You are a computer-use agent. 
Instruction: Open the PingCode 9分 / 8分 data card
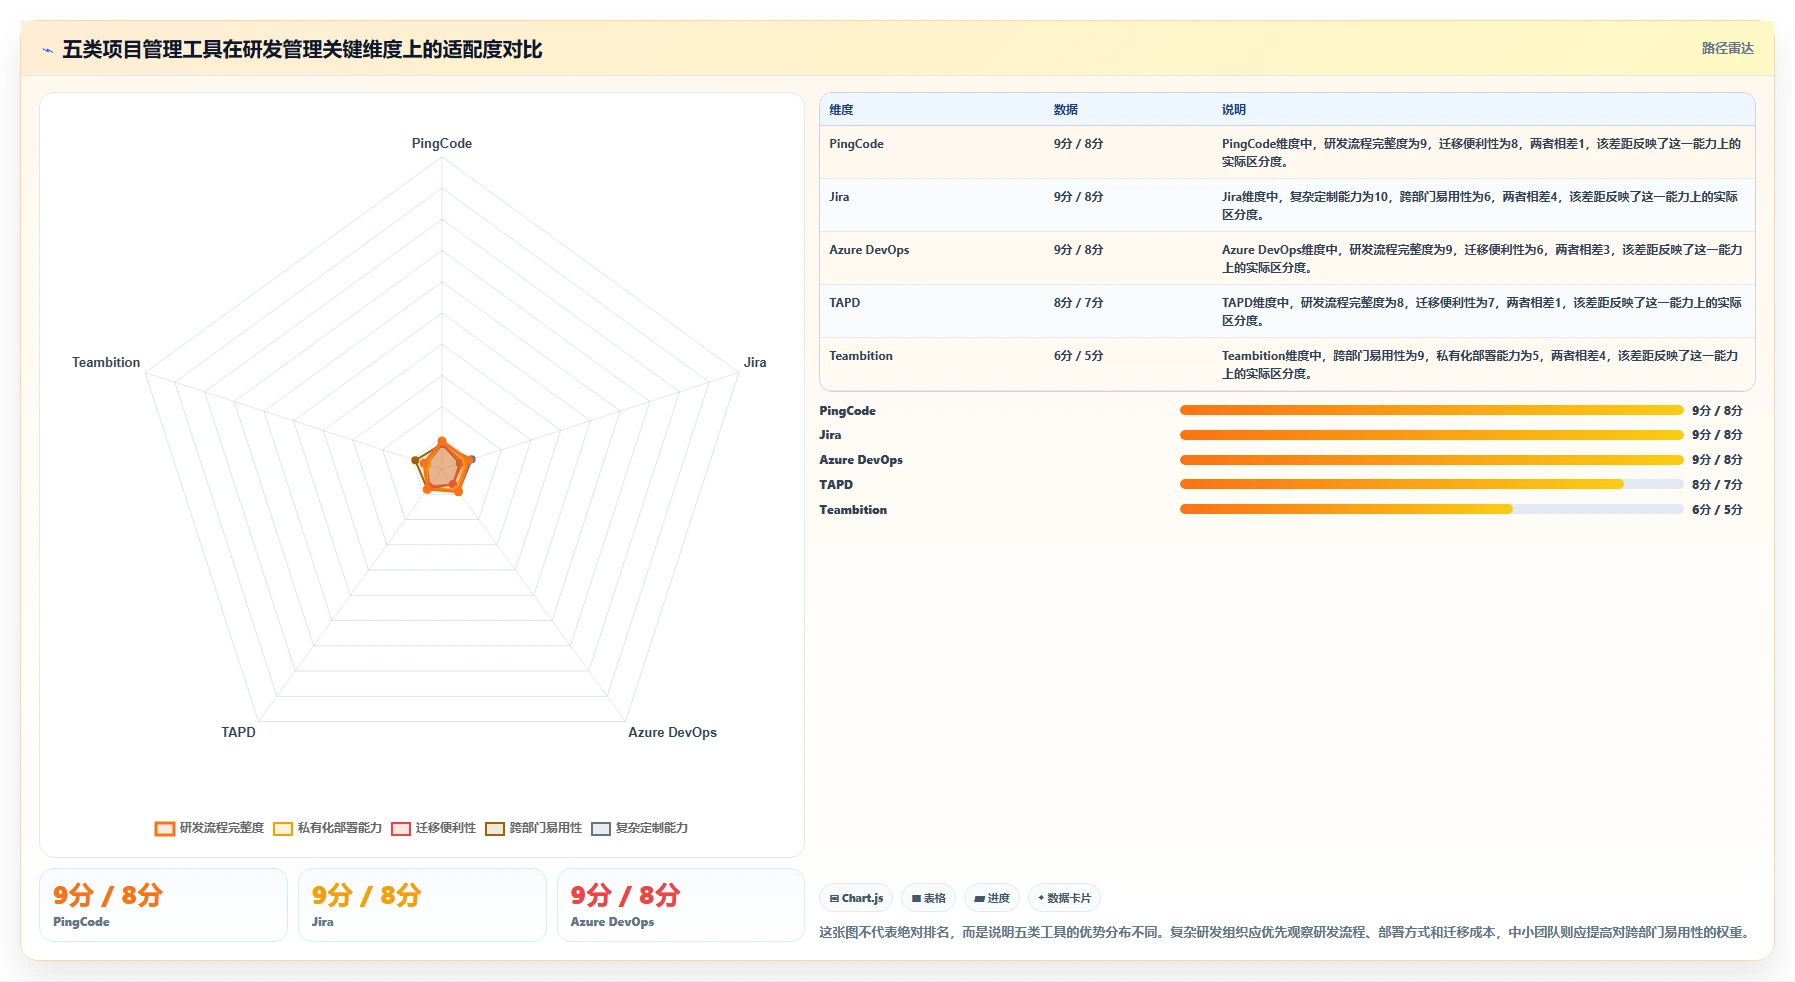(163, 905)
